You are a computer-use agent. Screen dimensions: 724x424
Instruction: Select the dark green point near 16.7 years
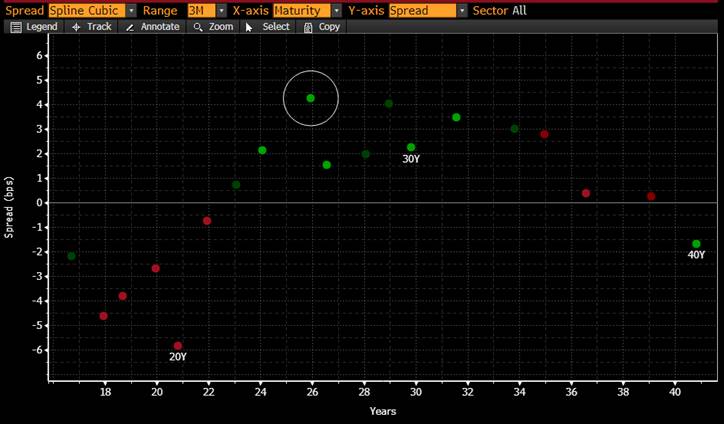72,256
